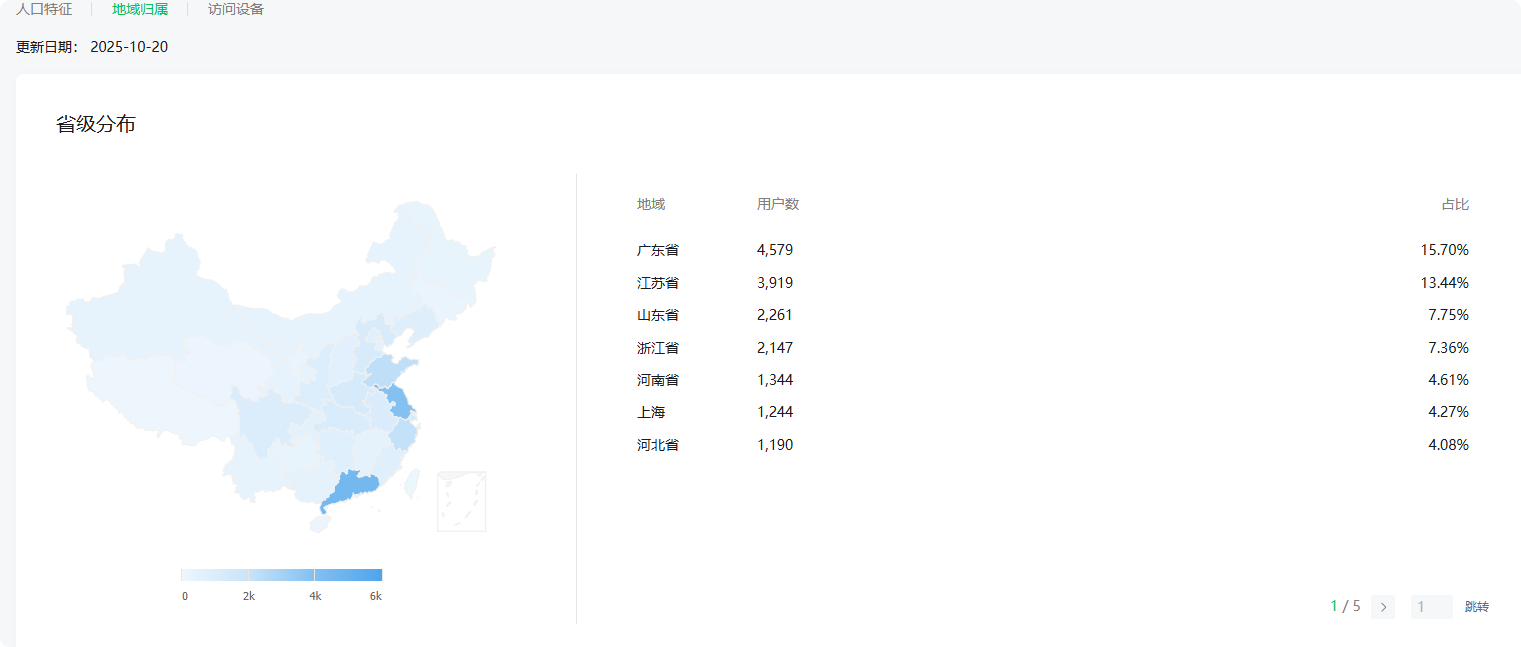Click the percentage 4.61%
This screenshot has width=1521, height=647.
[x=1449, y=380]
